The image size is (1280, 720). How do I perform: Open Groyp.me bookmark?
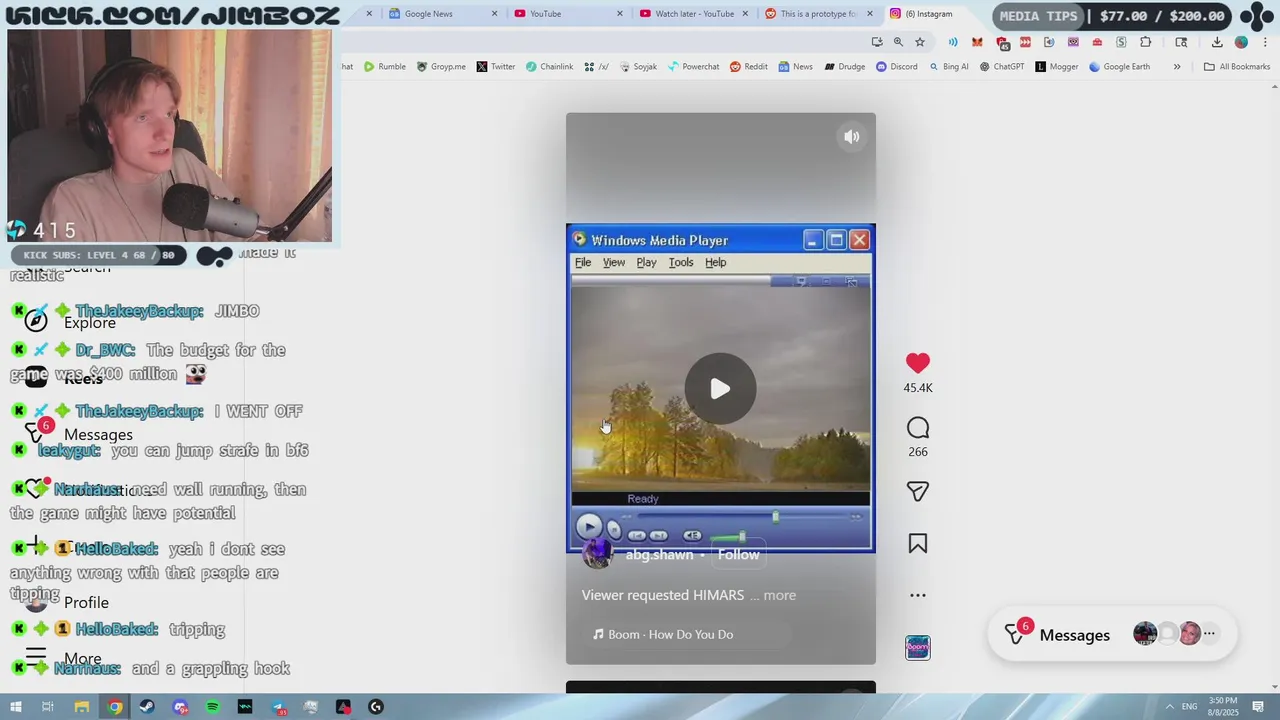pyautogui.click(x=441, y=67)
